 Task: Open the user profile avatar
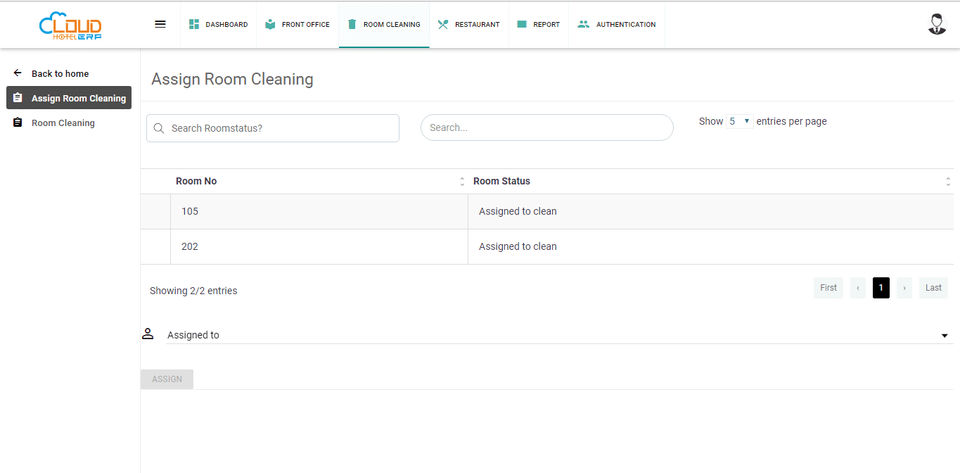pyautogui.click(x=937, y=25)
